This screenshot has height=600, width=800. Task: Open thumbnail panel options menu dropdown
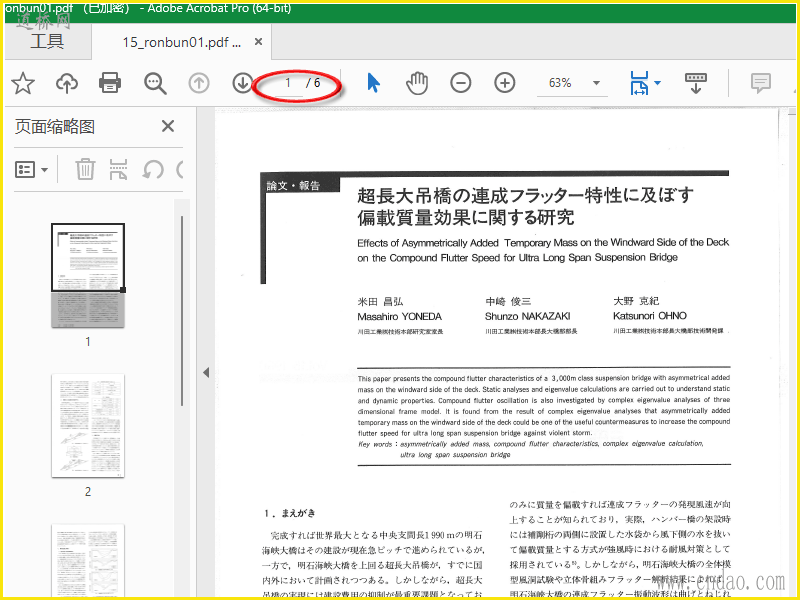tap(32, 169)
